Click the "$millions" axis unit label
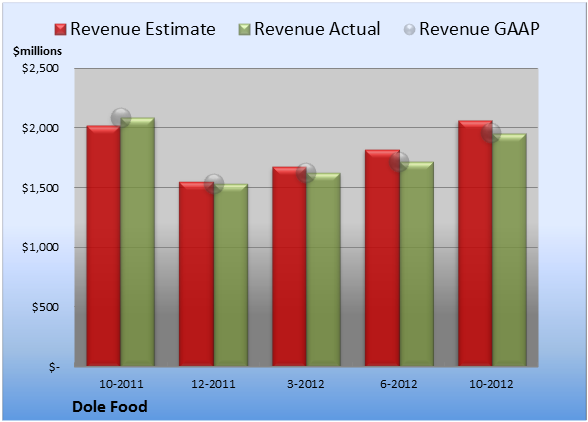 38,51
